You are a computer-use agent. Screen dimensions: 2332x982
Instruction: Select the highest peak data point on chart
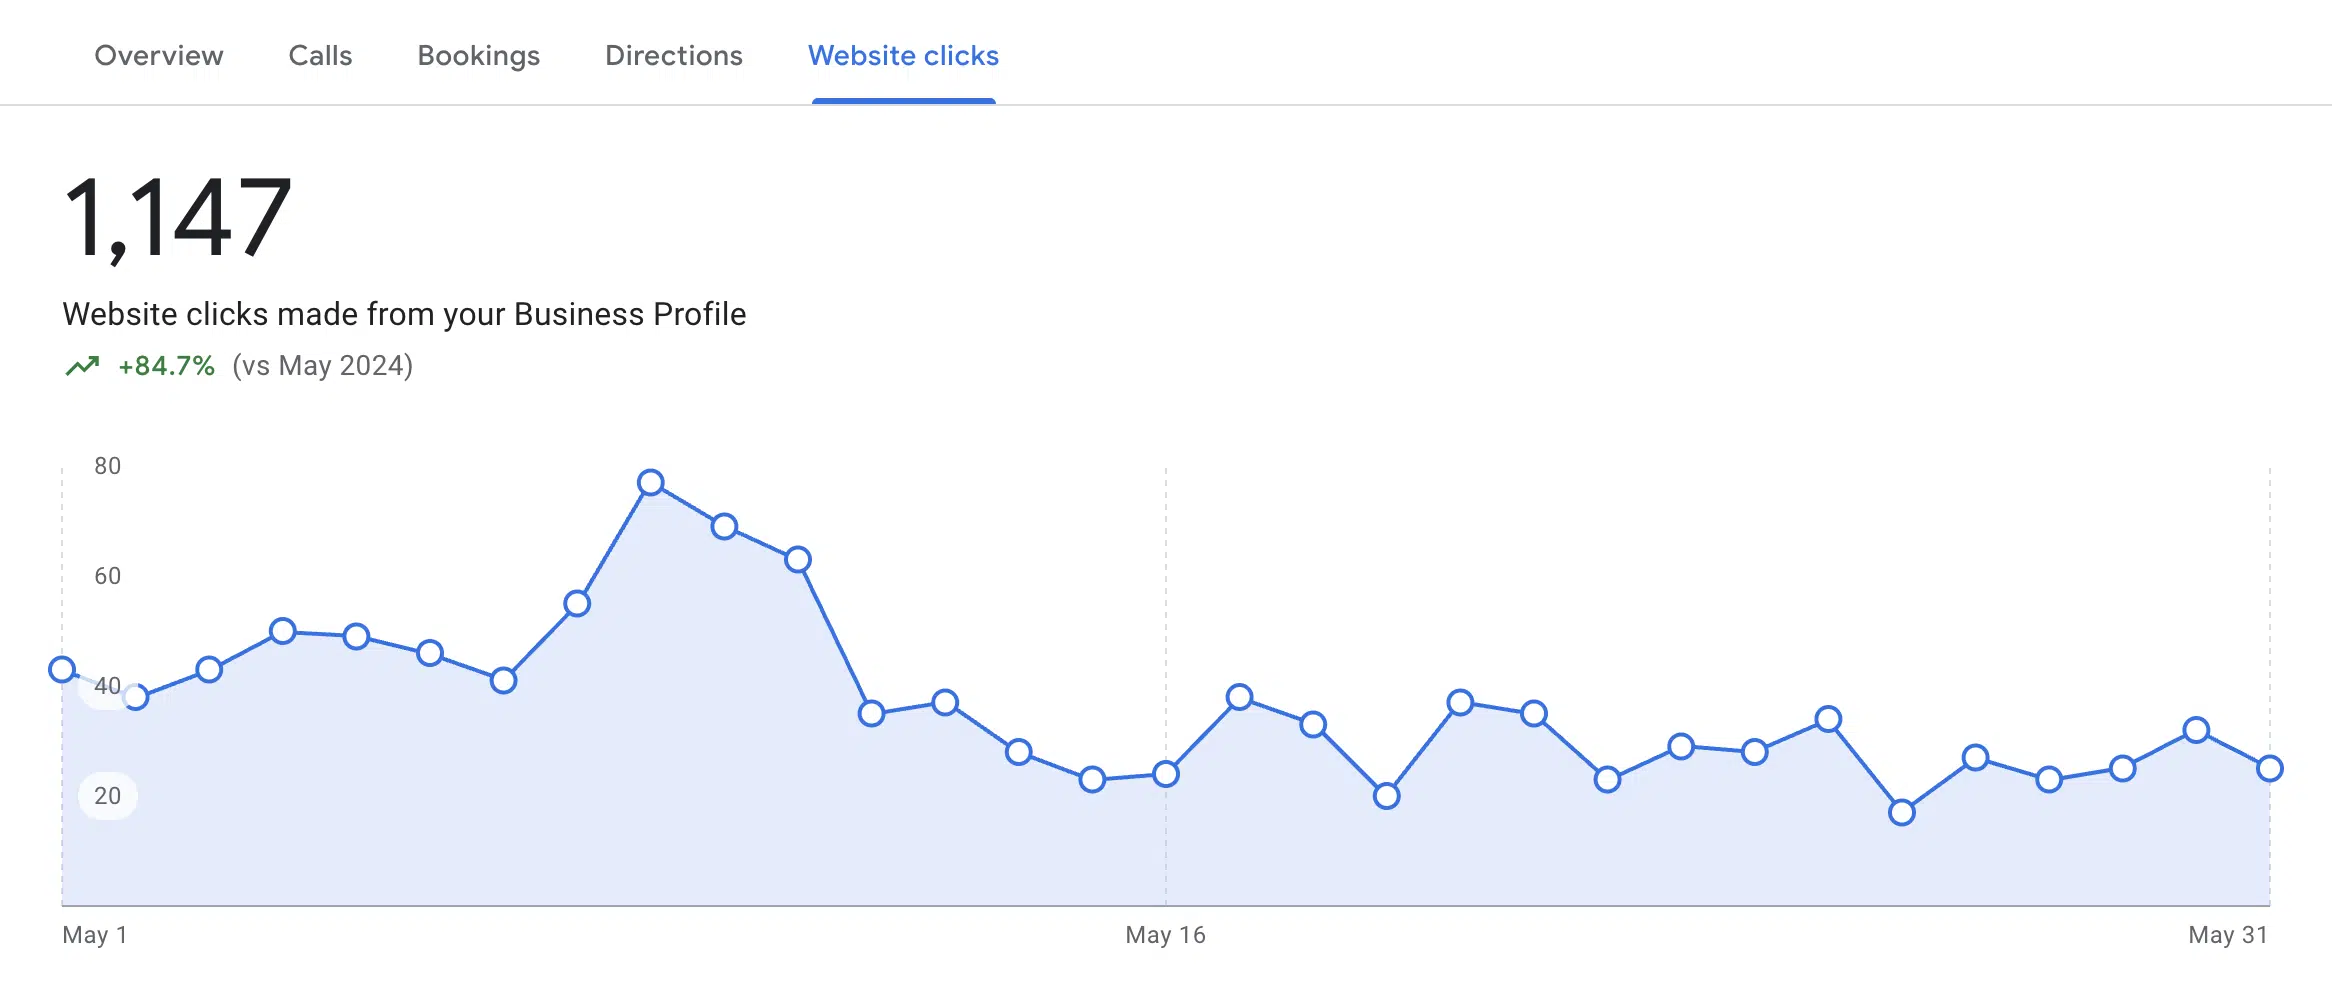coord(651,483)
